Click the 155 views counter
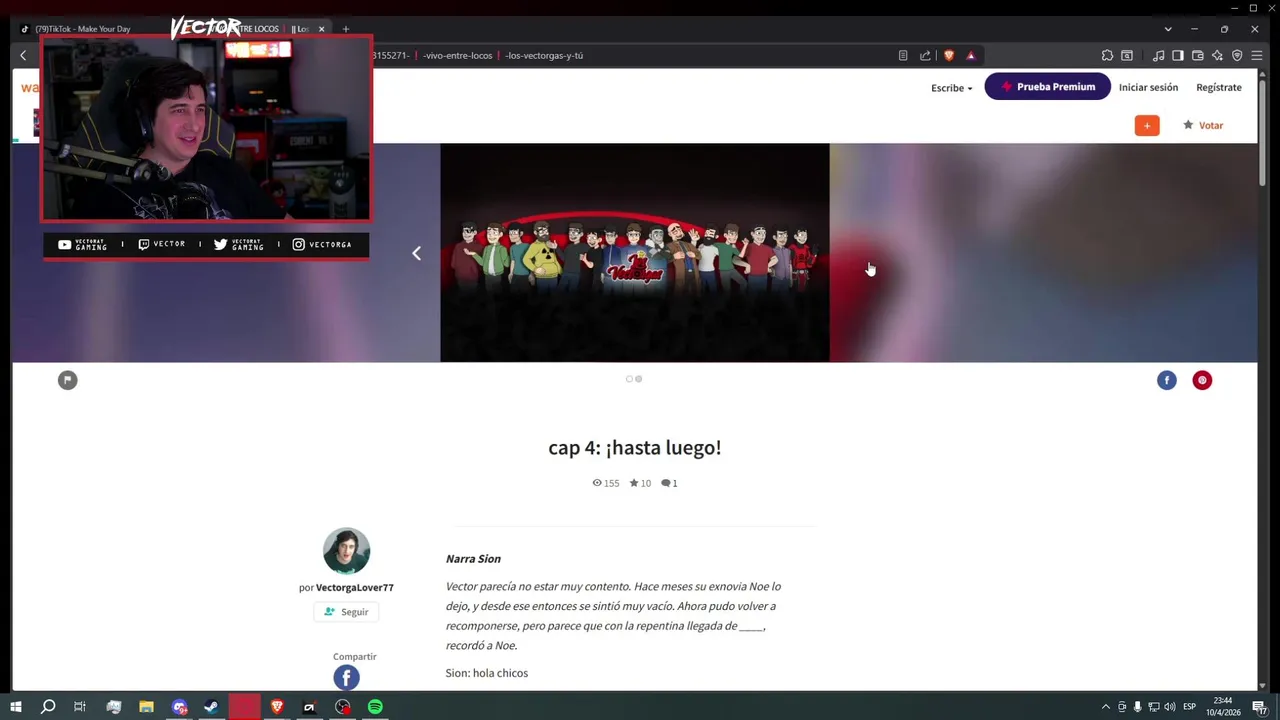 (x=606, y=483)
